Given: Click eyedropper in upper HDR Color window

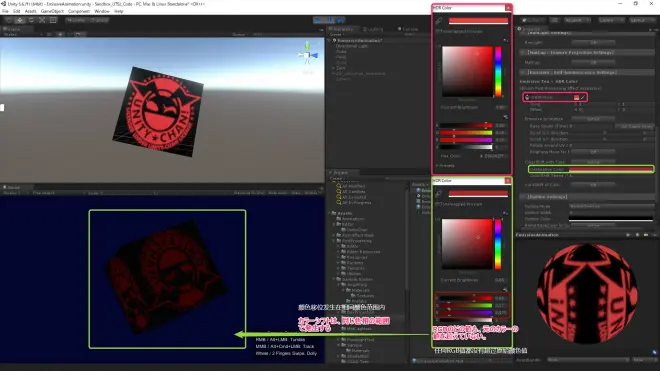Looking at the screenshot, I should [439, 21].
